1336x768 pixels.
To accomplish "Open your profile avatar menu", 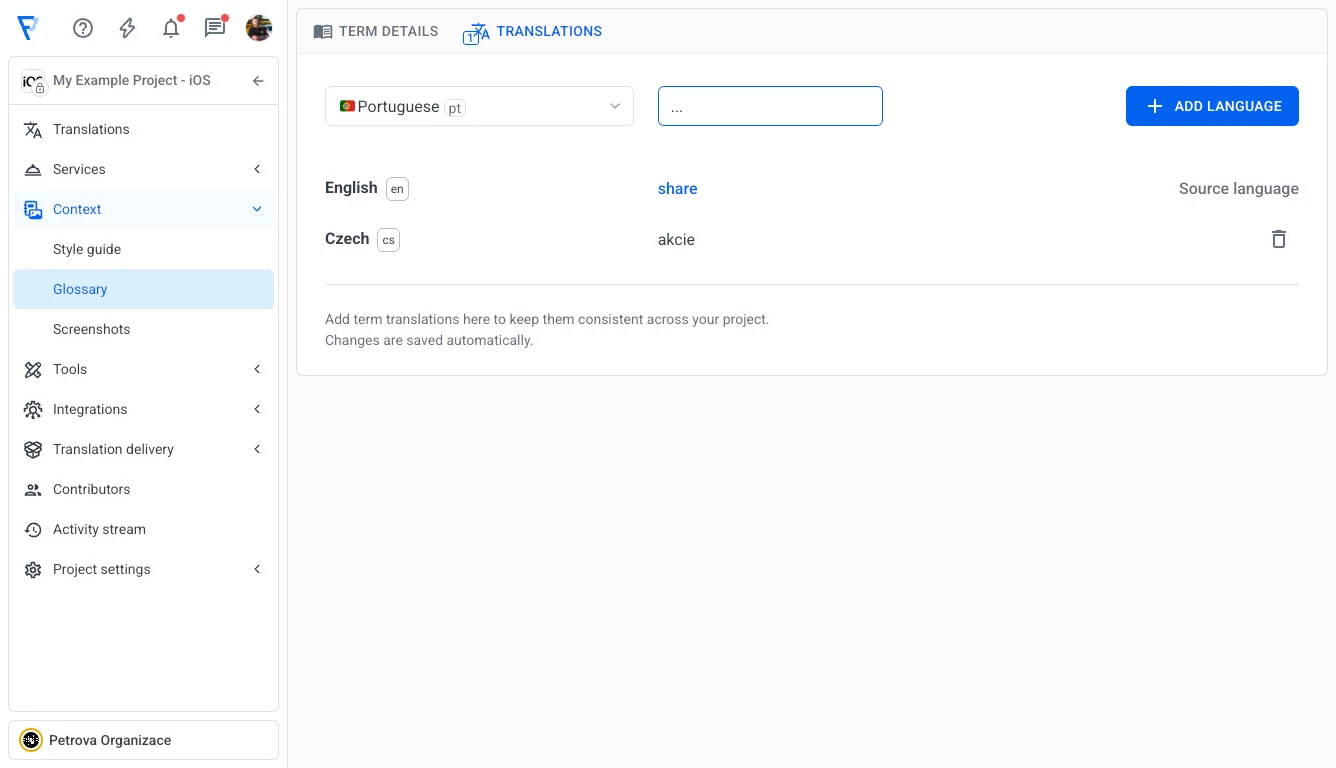I will tap(258, 28).
